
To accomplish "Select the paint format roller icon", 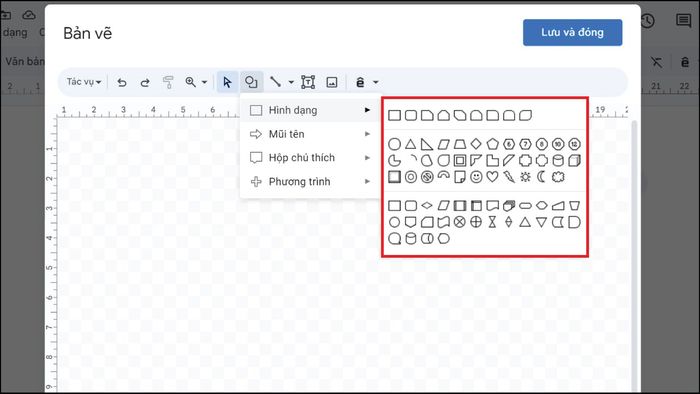I will coord(168,82).
